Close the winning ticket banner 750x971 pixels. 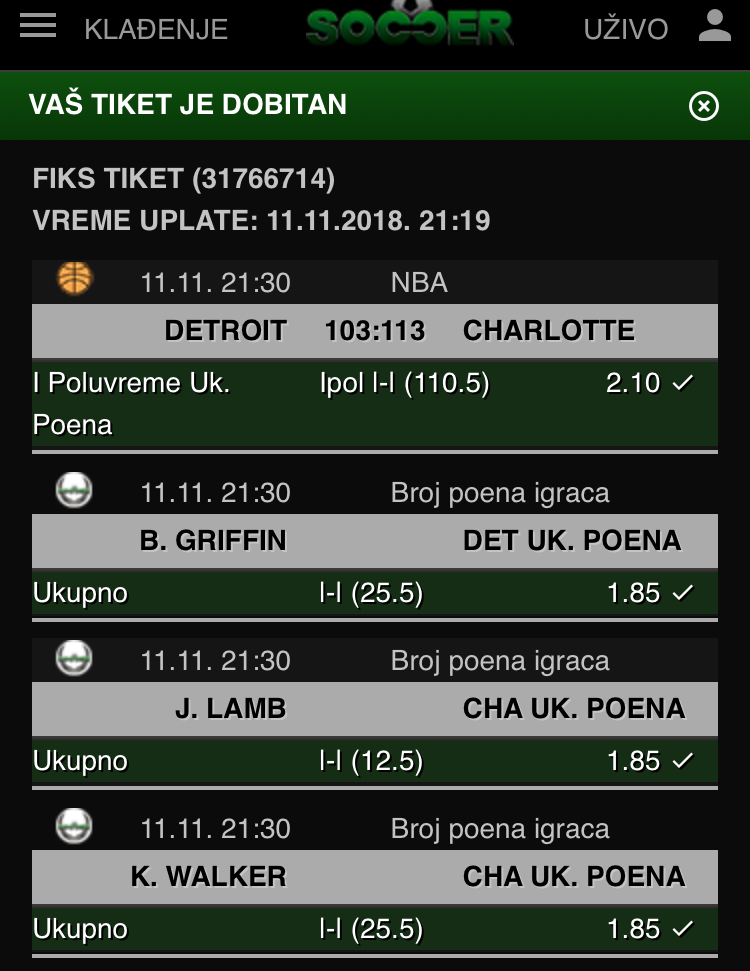704,105
